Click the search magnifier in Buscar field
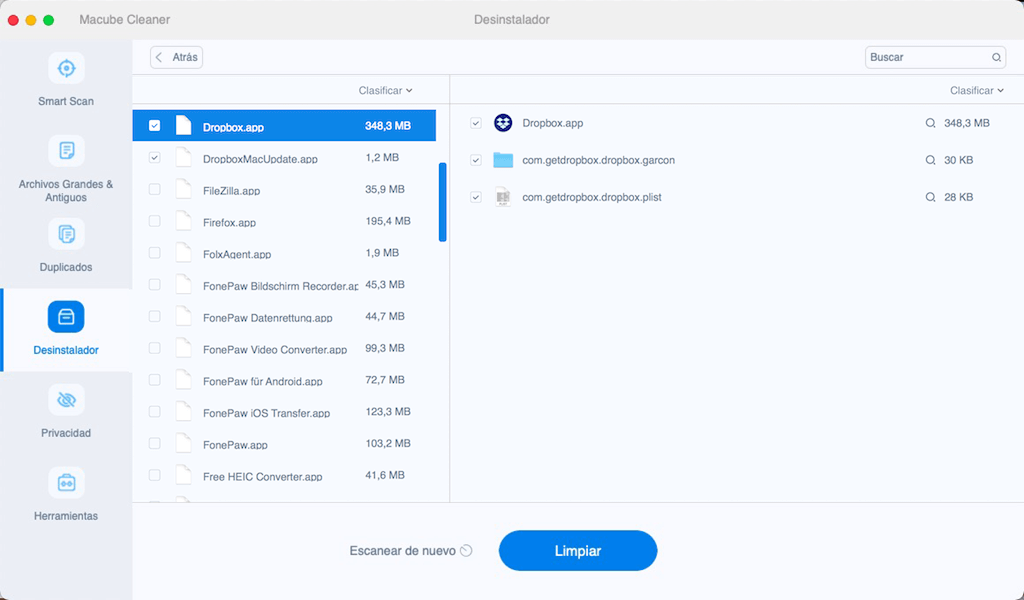 pyautogui.click(x=996, y=57)
